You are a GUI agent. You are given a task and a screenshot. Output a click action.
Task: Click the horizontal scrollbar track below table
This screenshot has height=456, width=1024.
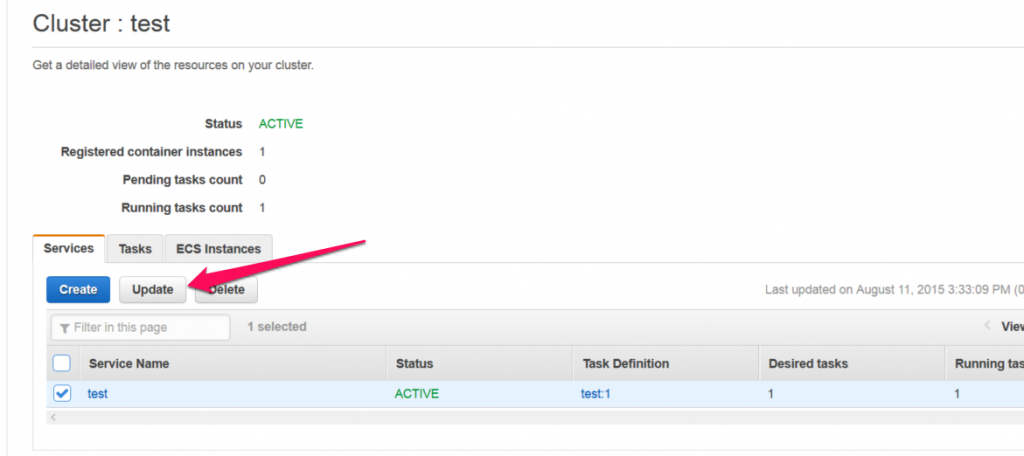pyautogui.click(x=536, y=417)
